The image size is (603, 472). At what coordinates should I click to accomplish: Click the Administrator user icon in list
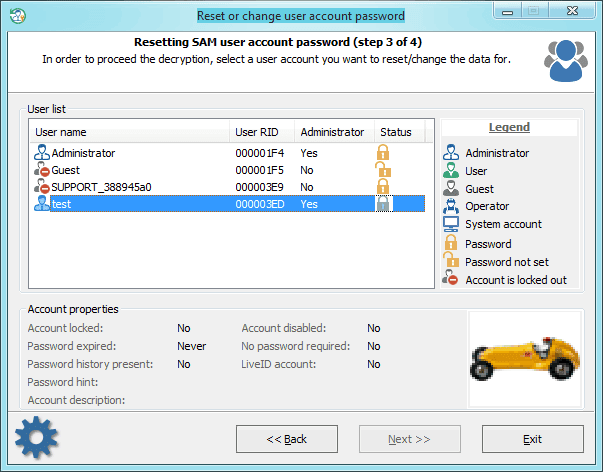(x=42, y=153)
